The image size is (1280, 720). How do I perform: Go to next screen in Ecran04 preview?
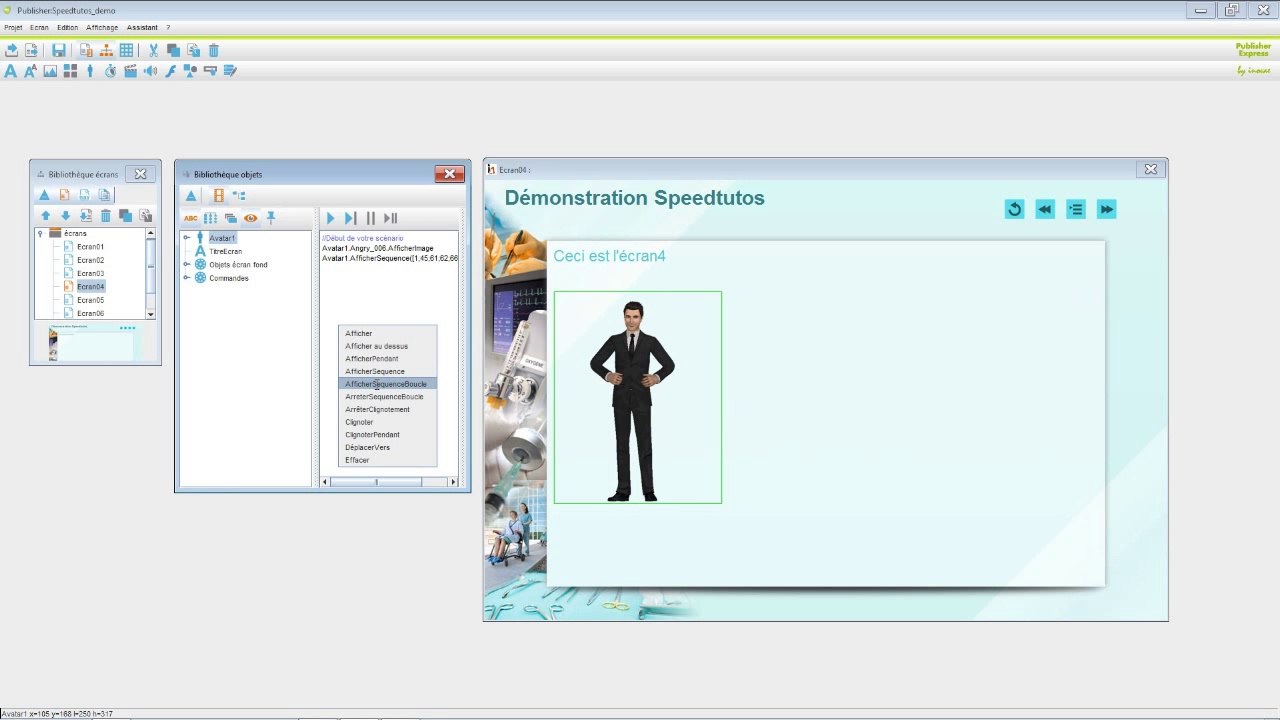1106,209
